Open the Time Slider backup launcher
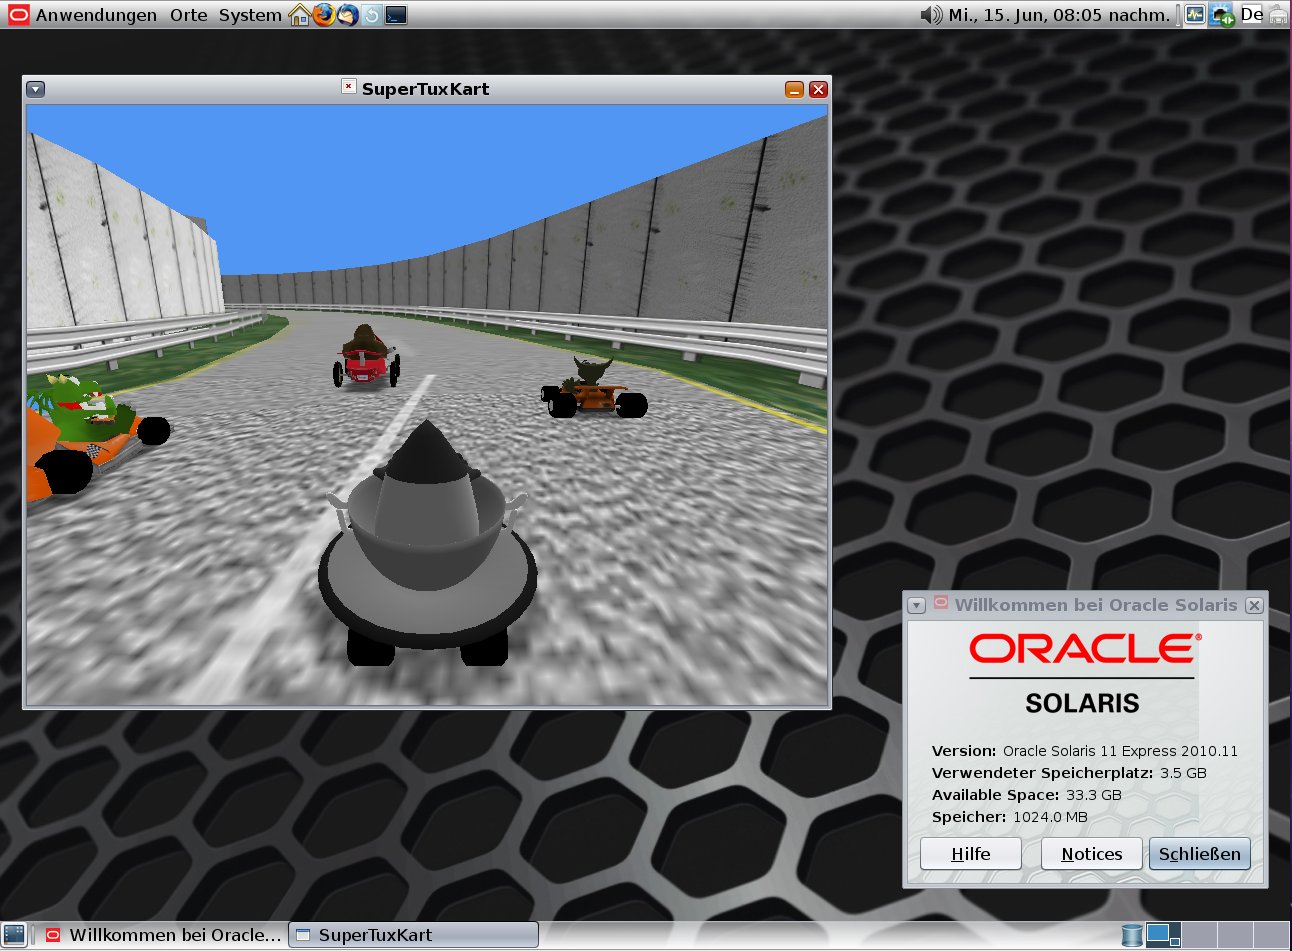The image size is (1292, 951). point(371,15)
